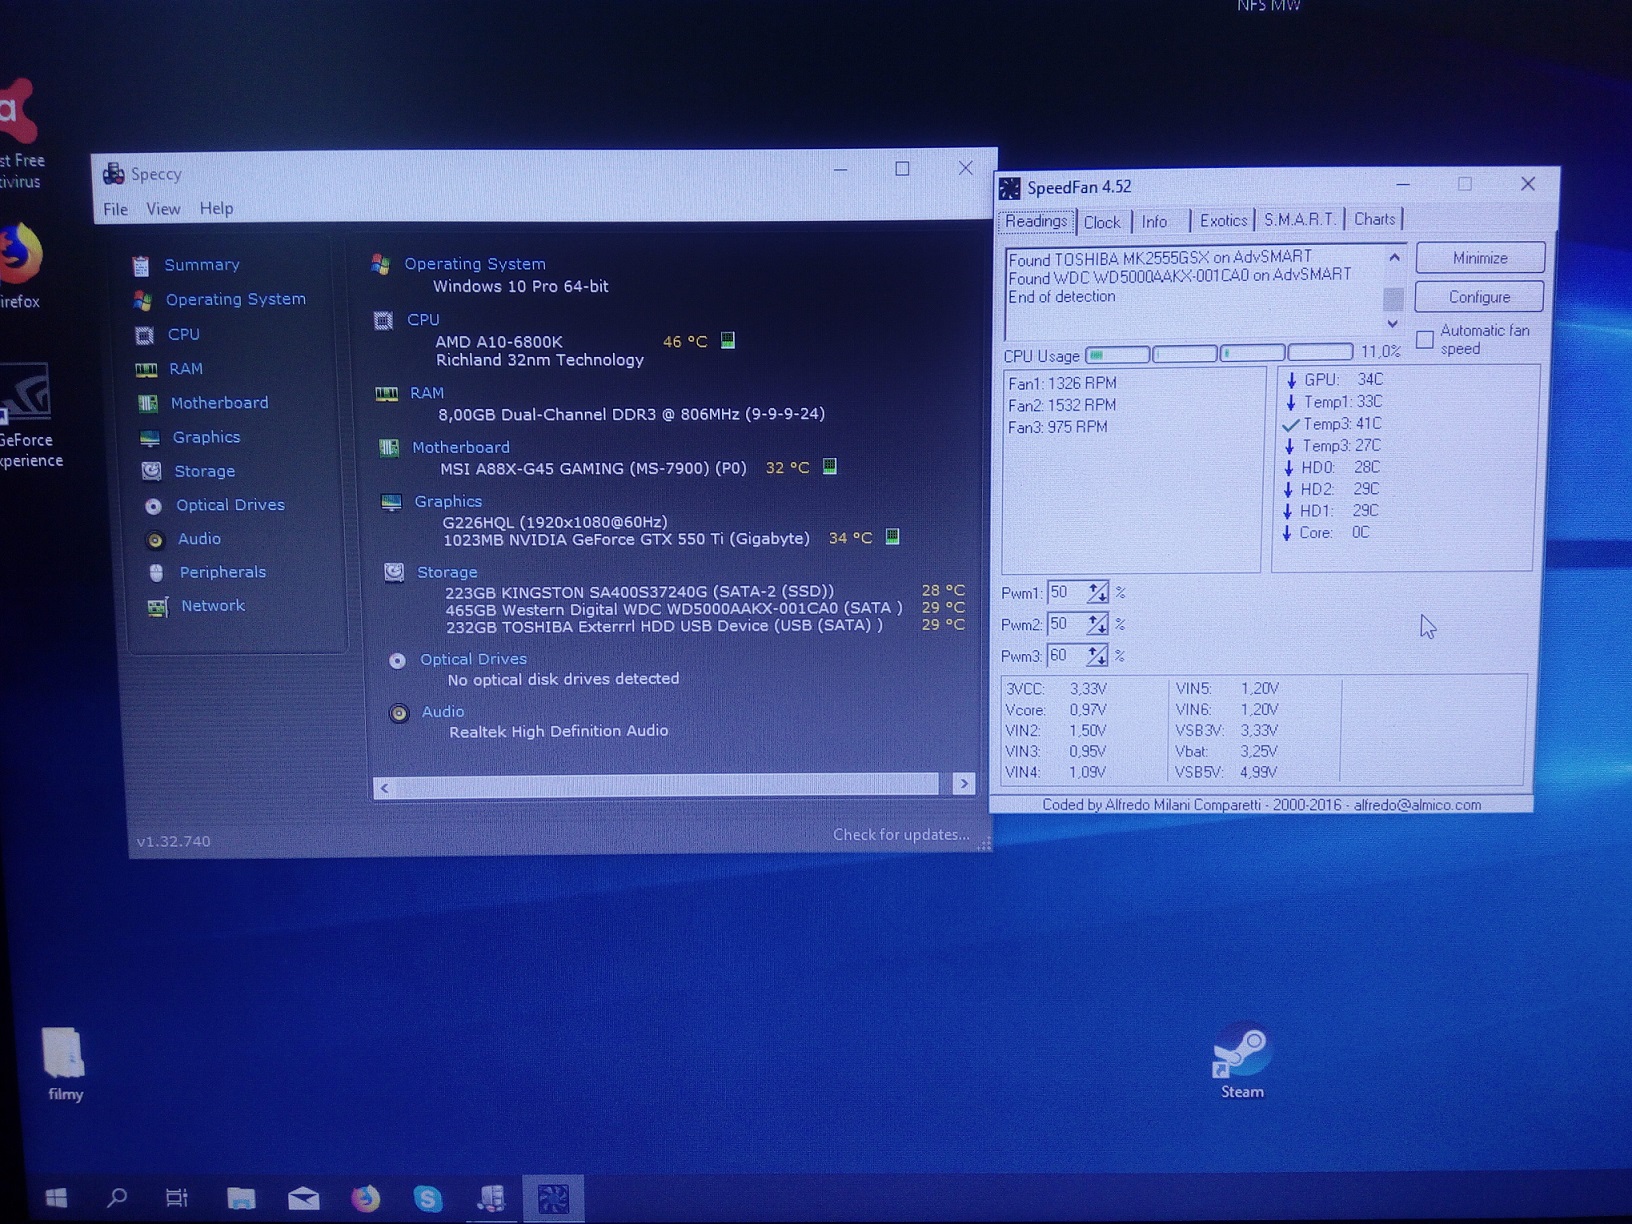Click the CPU heading in summary pane
1632x1224 pixels.
point(423,320)
